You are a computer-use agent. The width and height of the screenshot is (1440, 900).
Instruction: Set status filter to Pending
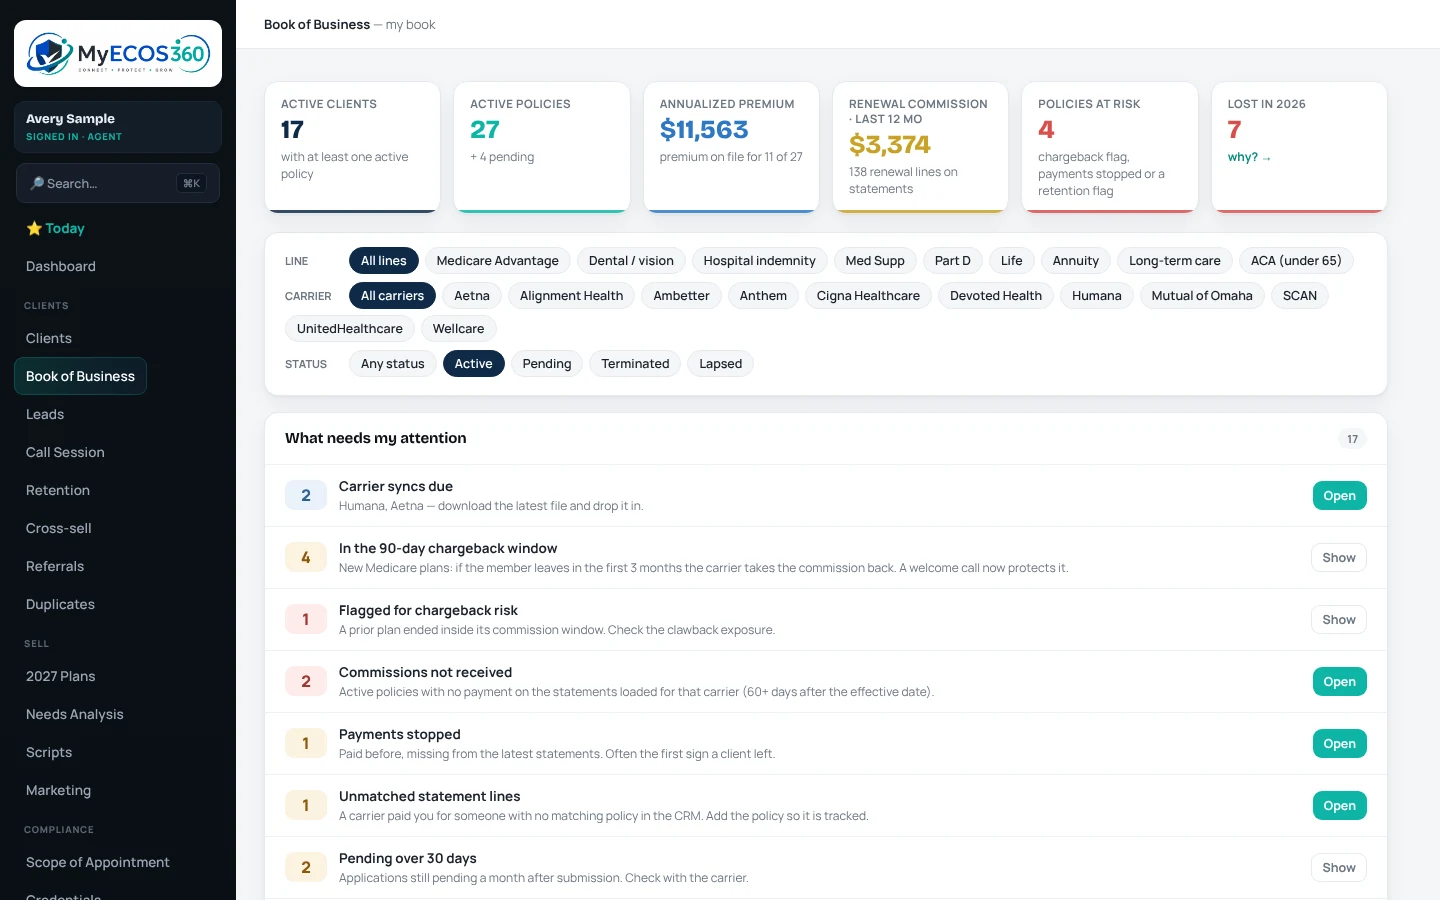547,364
